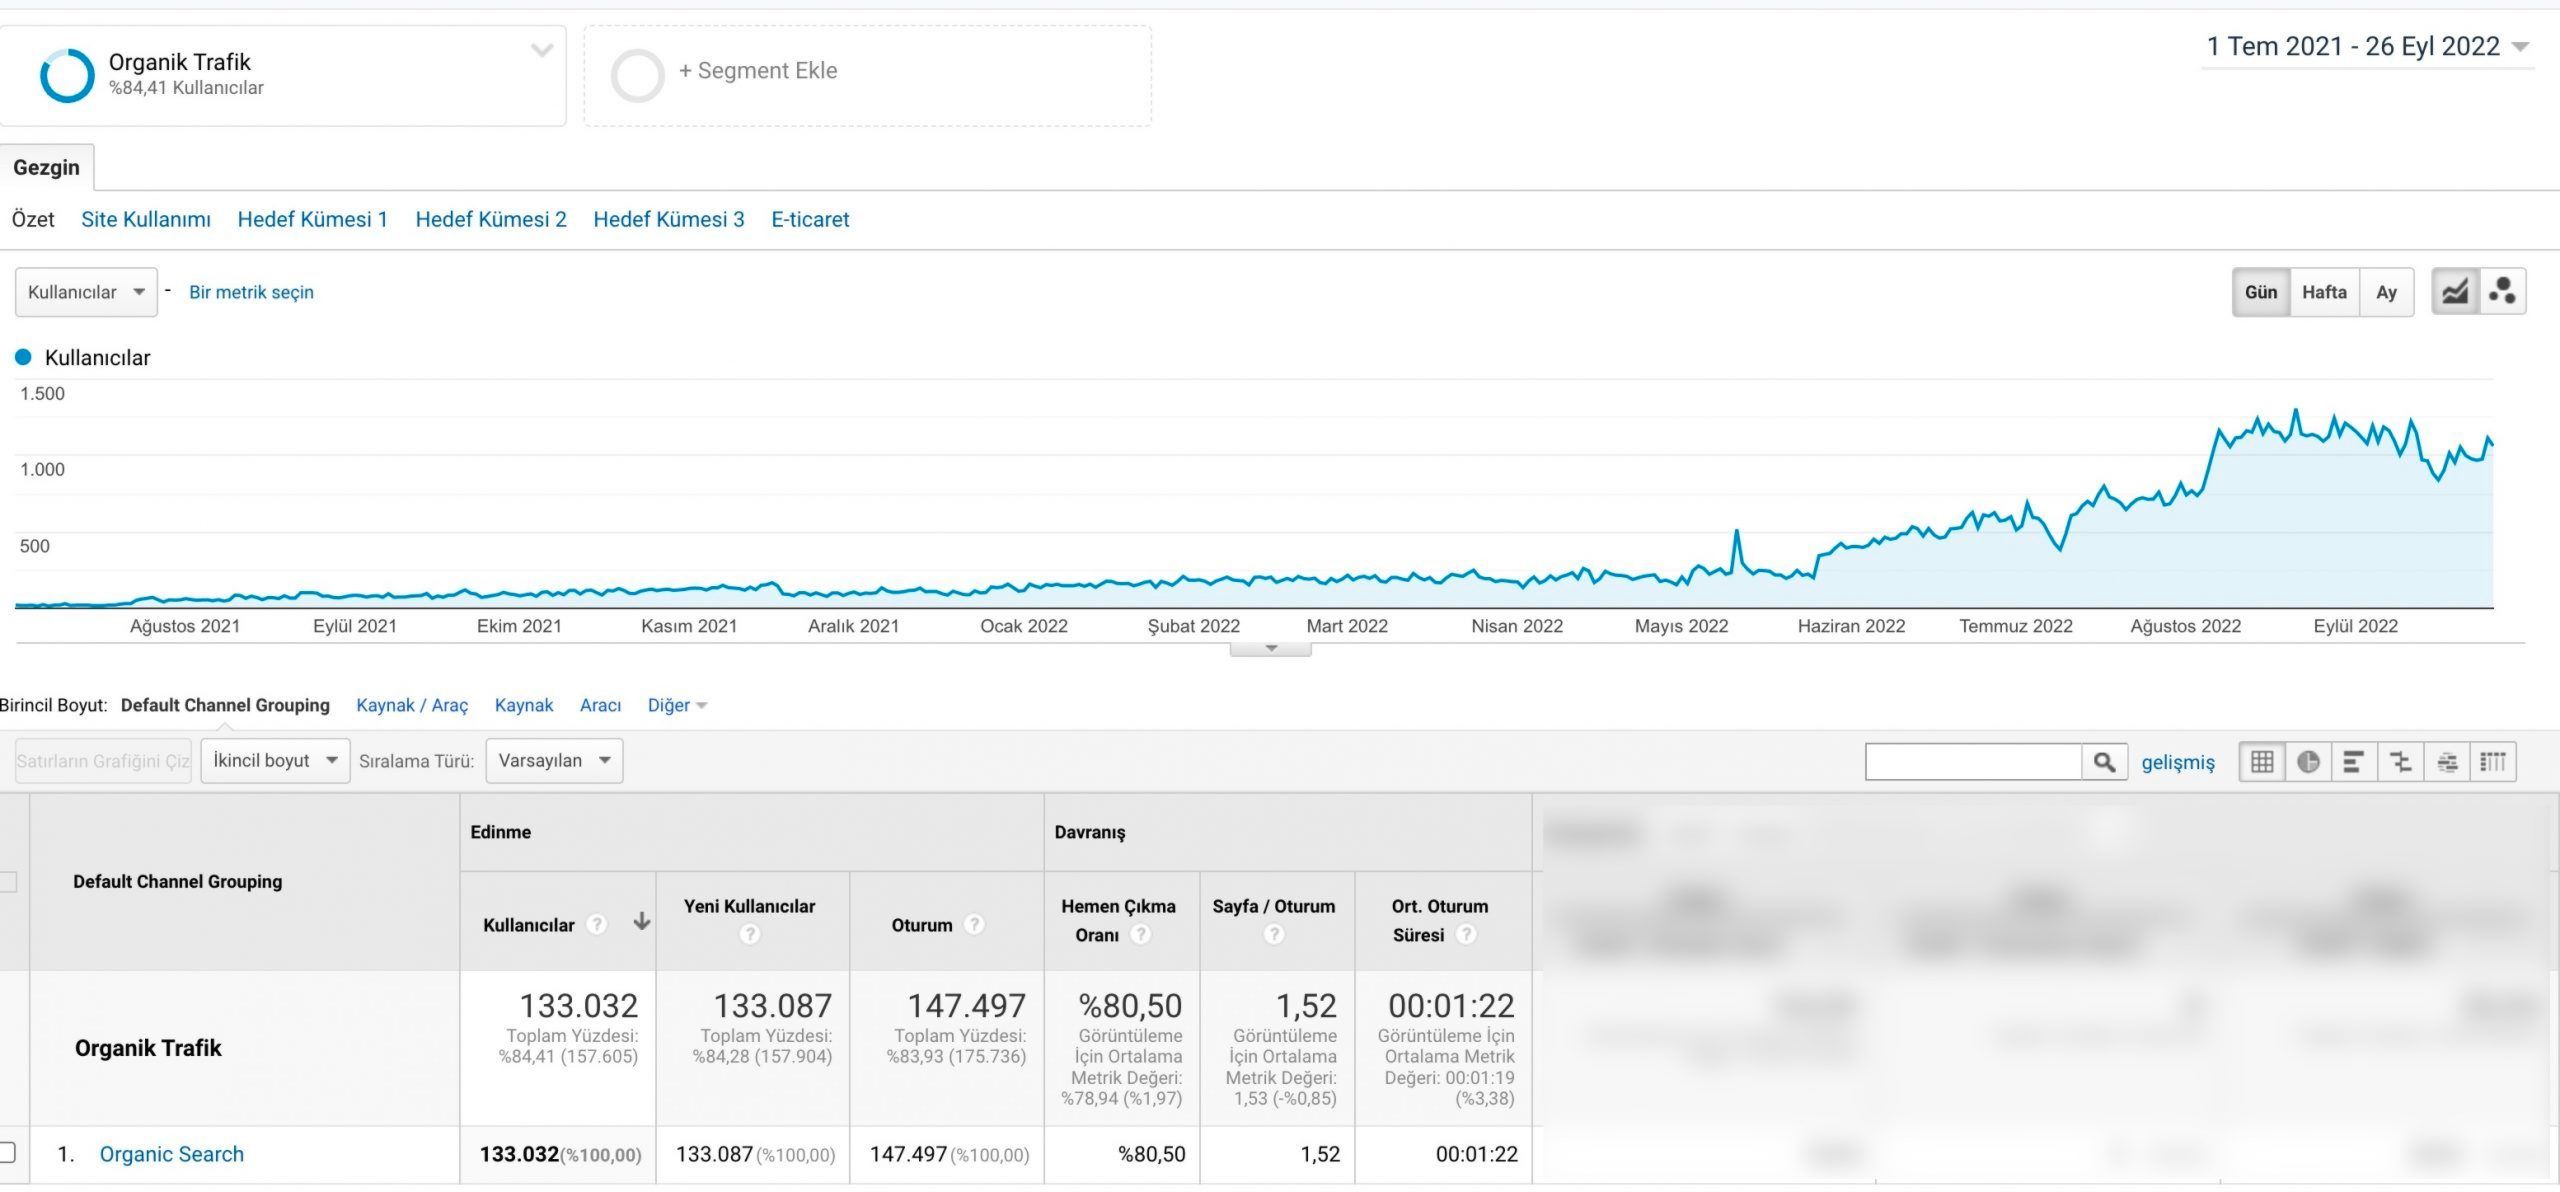Select Kaynak / Araç dimension
Screen dimensions: 2560x1192
tap(412, 705)
